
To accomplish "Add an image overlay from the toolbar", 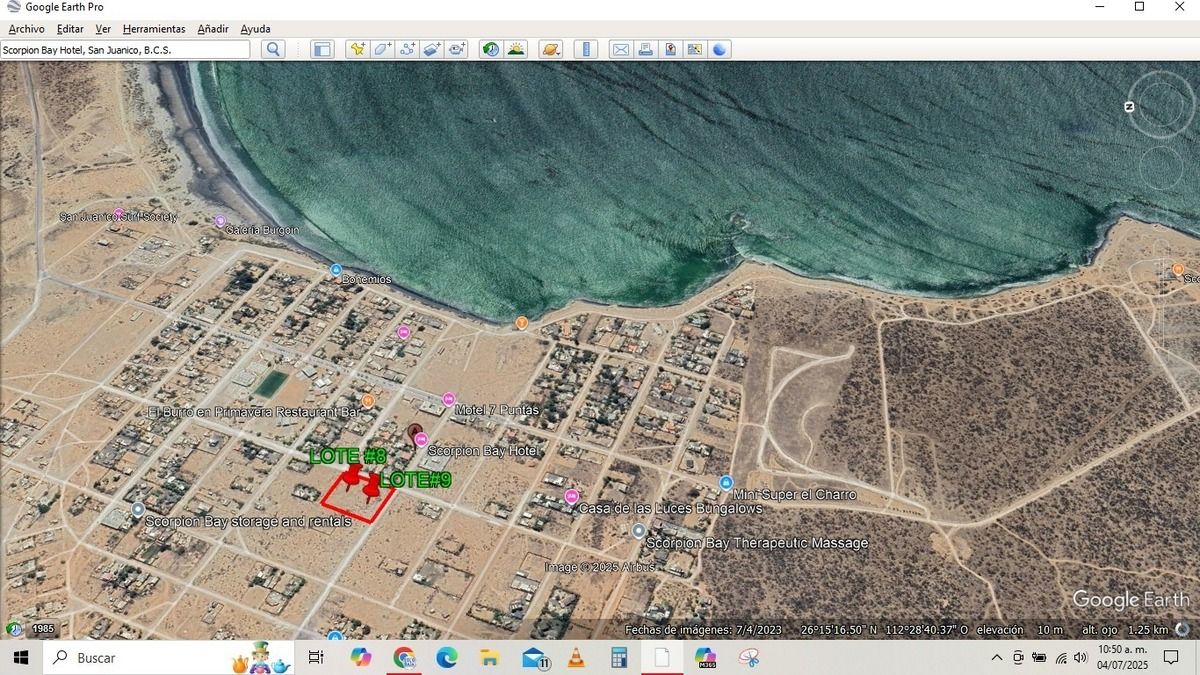I will (432, 49).
